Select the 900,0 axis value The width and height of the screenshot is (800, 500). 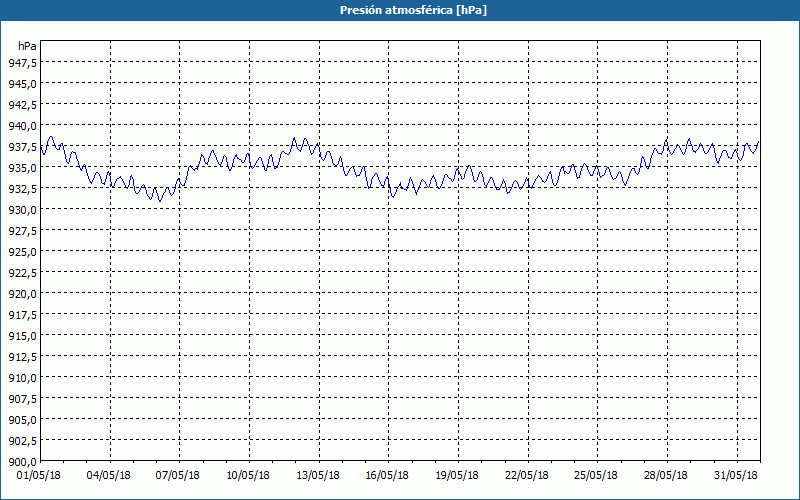pyautogui.click(x=22, y=462)
